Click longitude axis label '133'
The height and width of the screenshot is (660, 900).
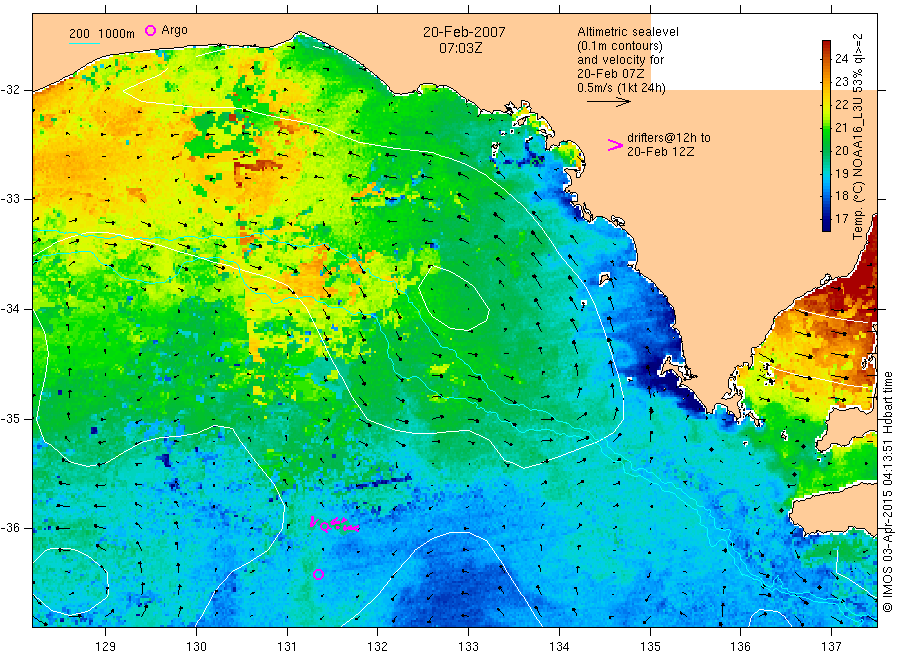468,647
